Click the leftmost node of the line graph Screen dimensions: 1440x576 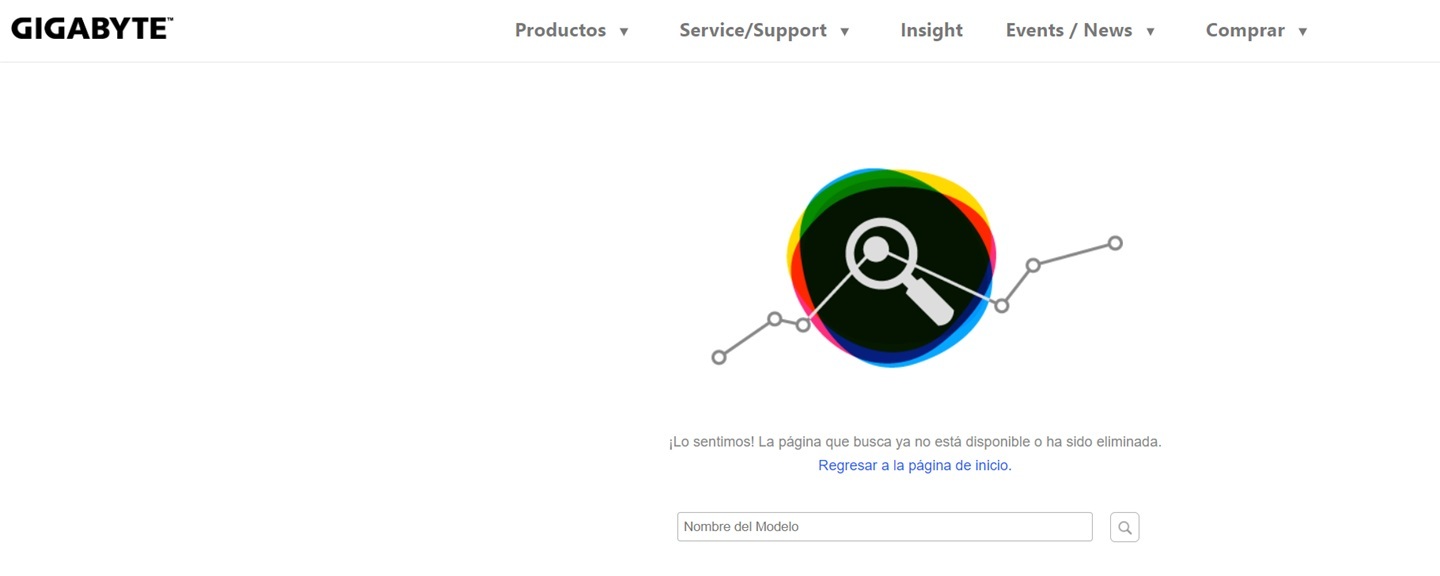tap(719, 357)
